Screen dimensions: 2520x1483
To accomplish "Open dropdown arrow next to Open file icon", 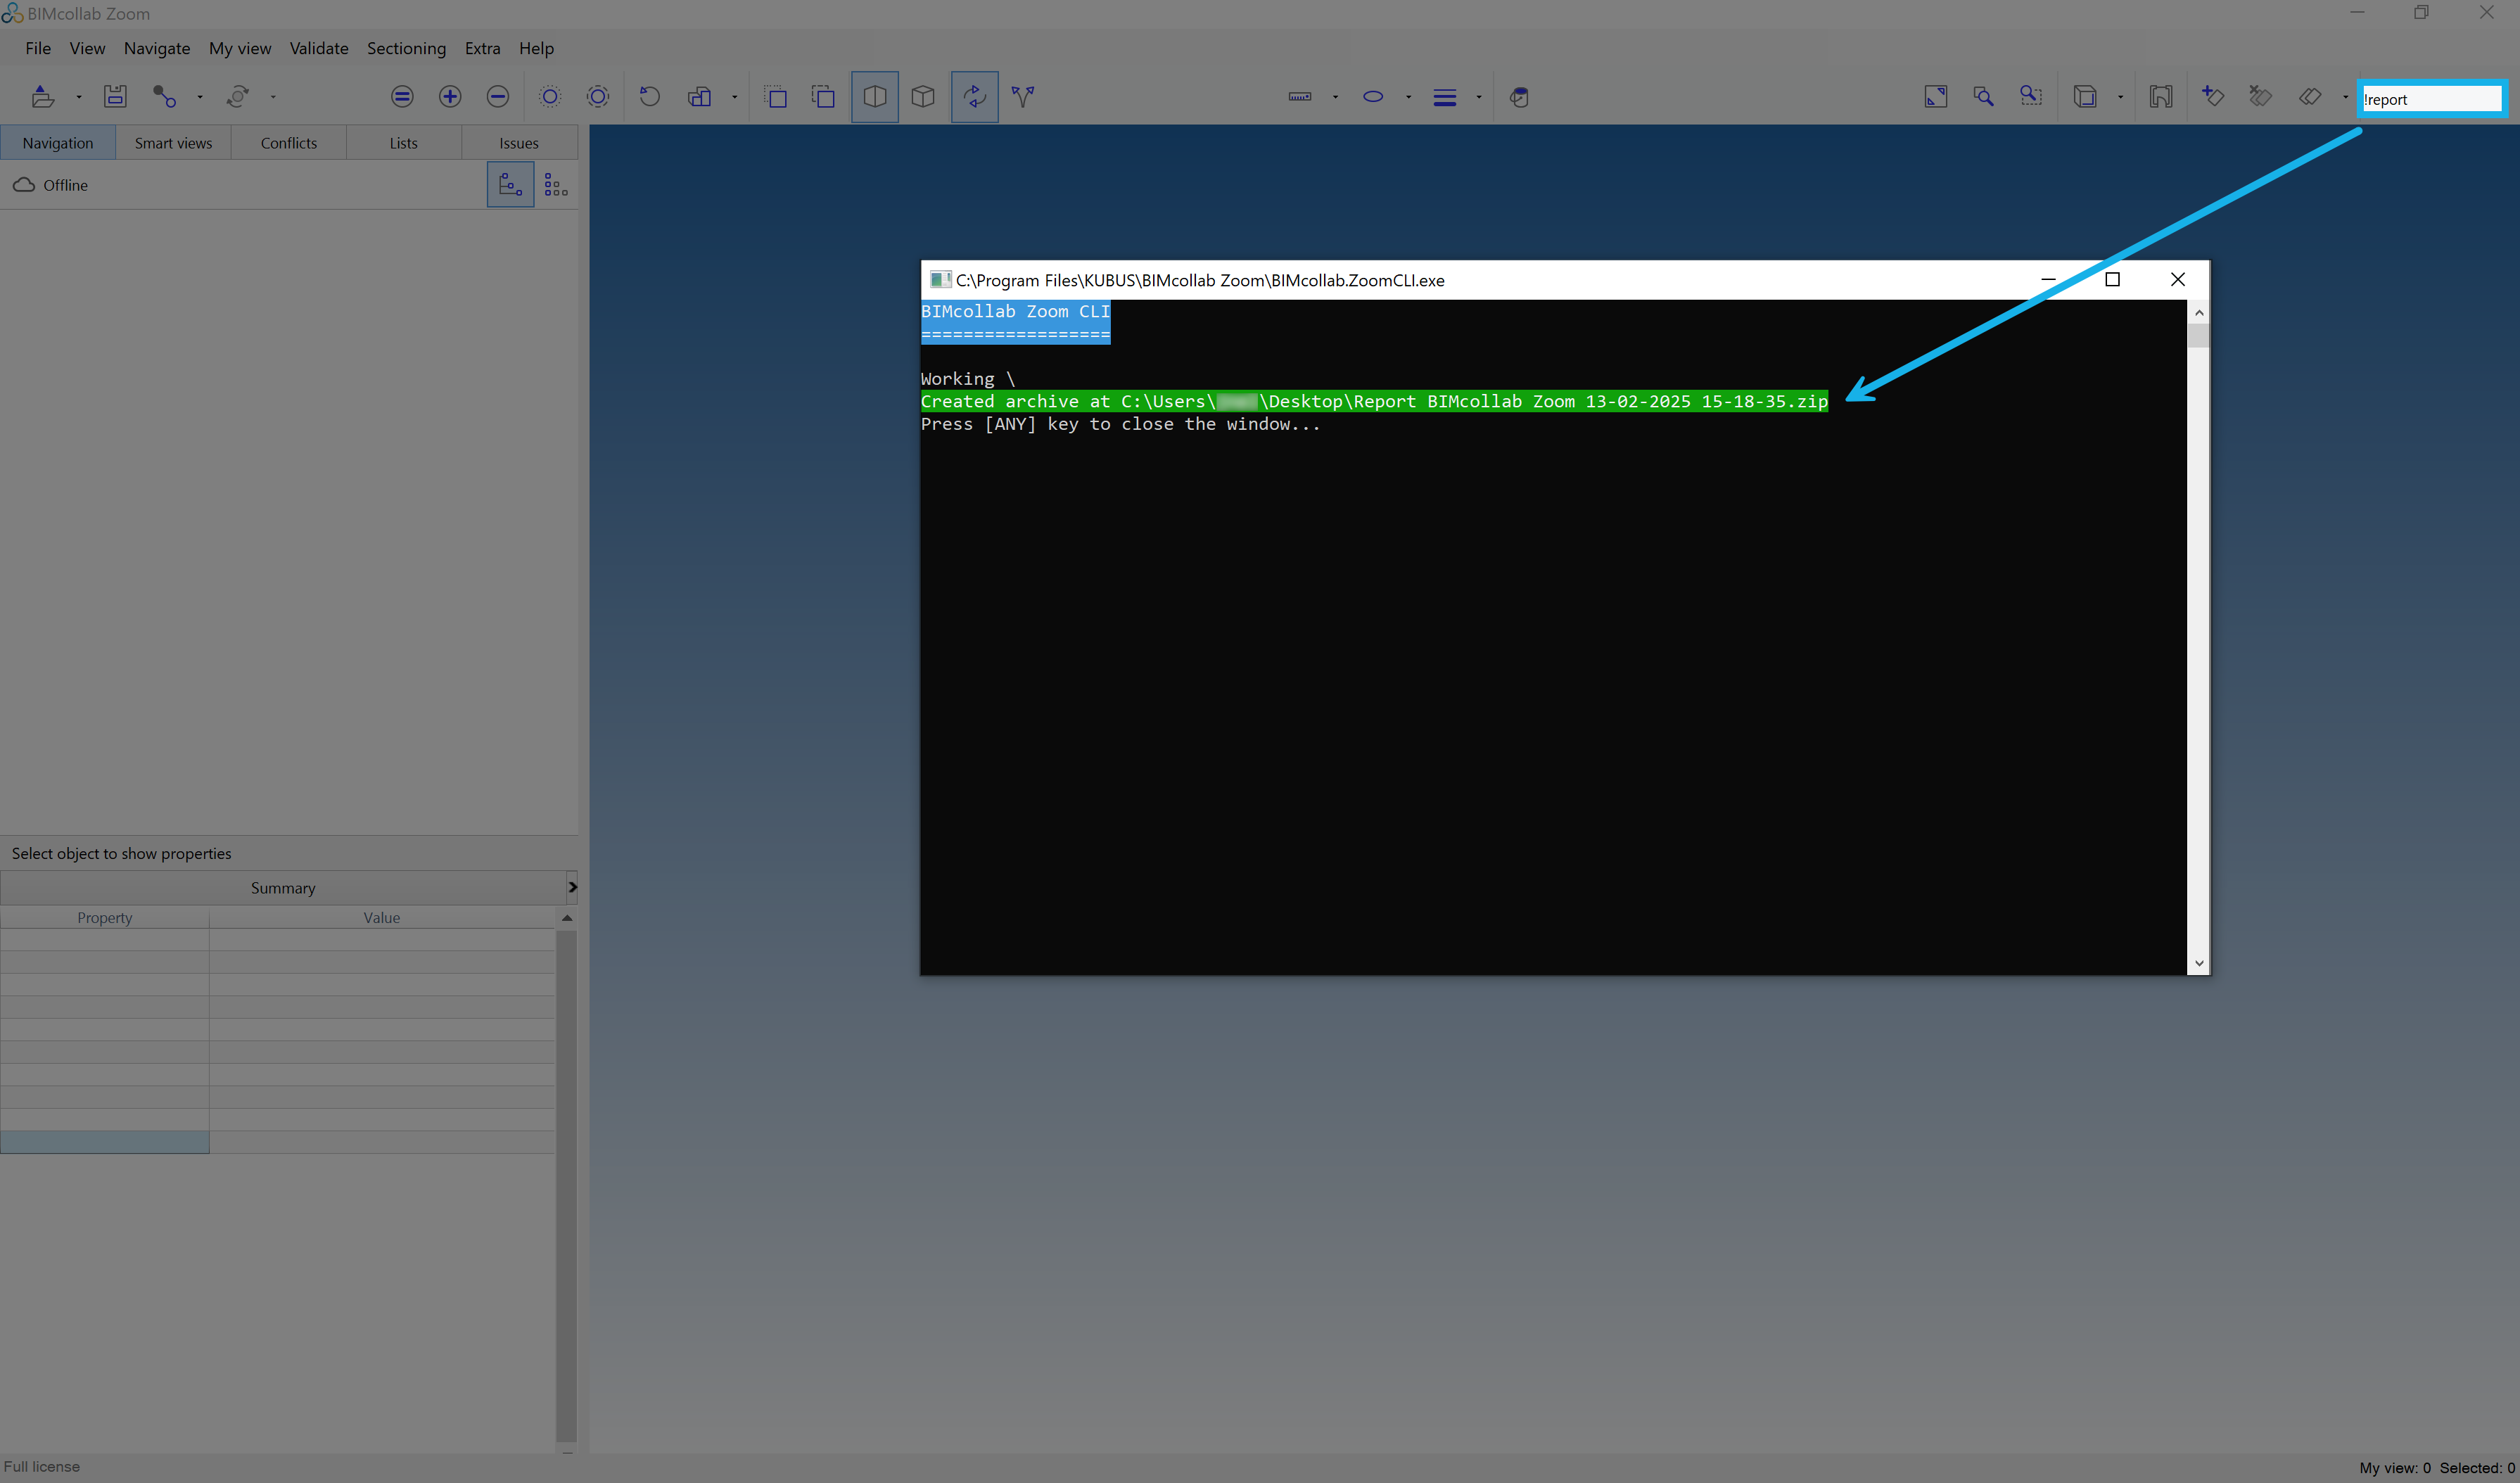I will 78,97.
